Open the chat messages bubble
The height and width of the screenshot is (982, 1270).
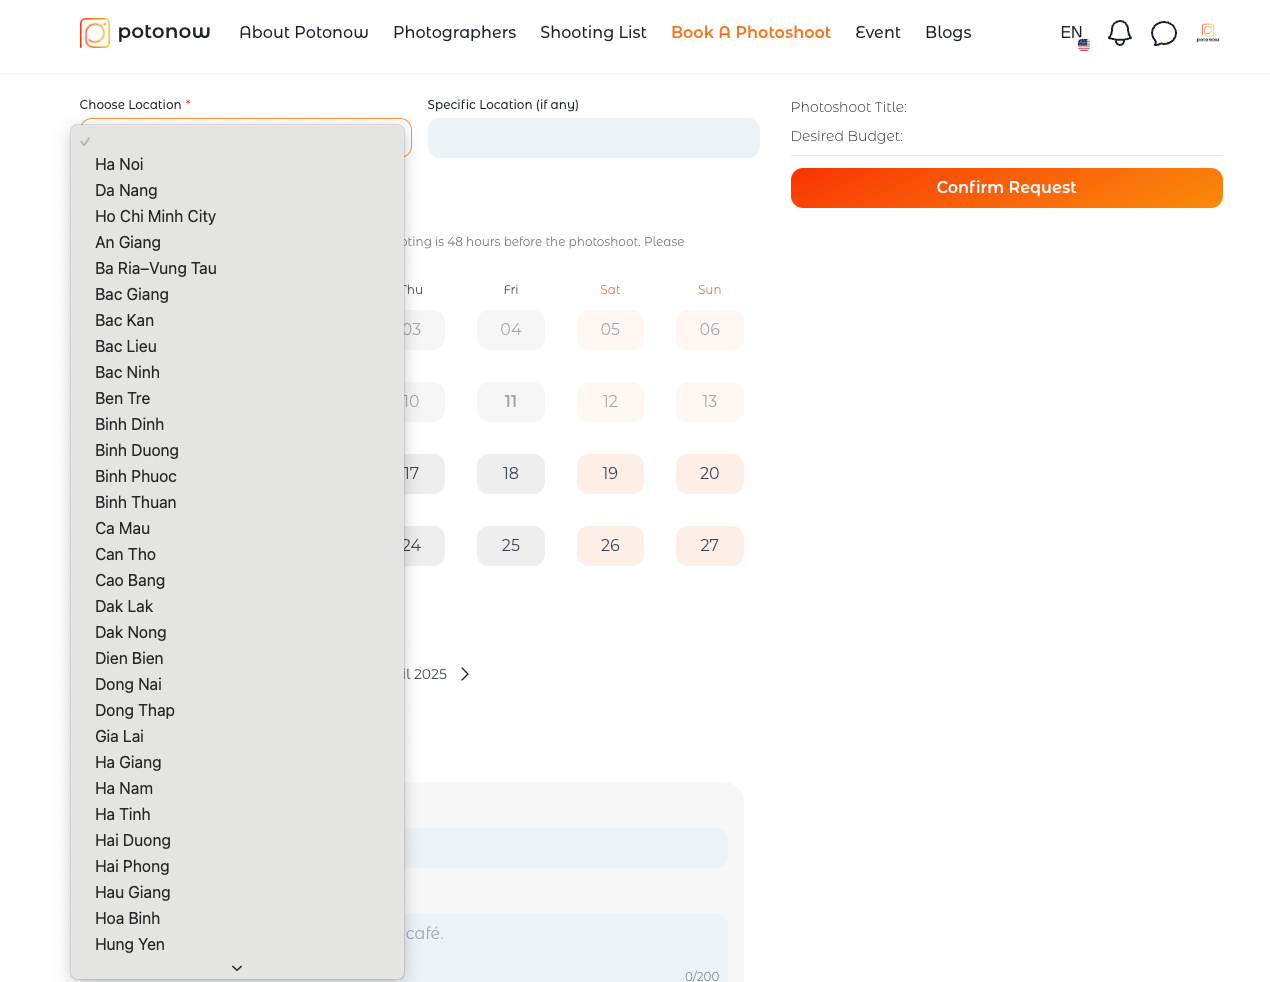(1163, 32)
